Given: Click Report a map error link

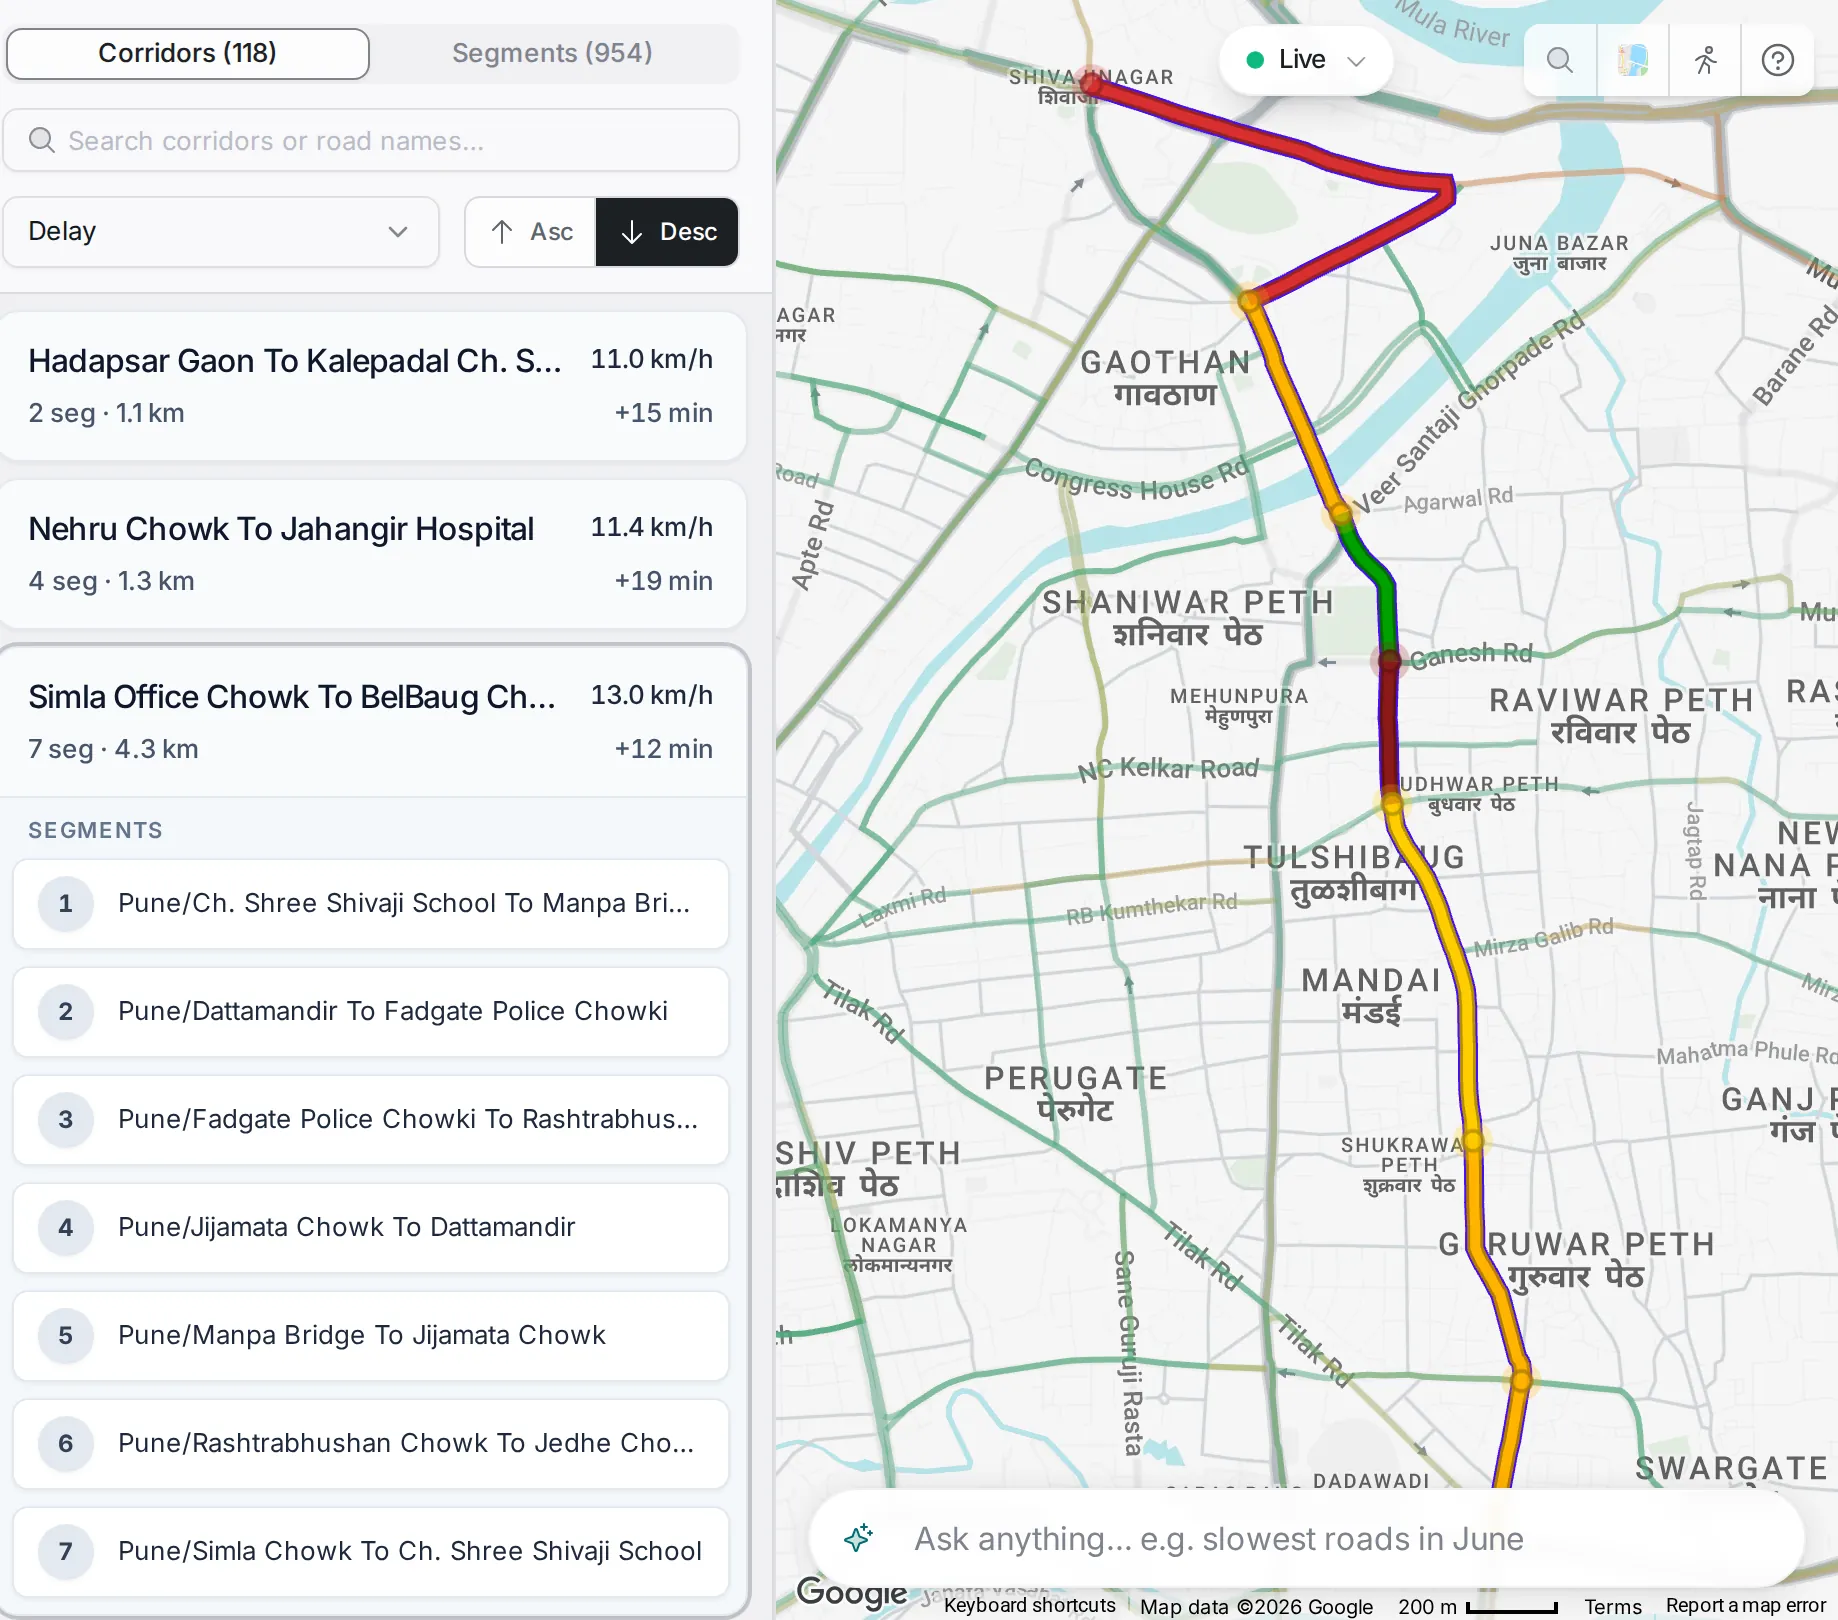Looking at the screenshot, I should point(1745,1605).
